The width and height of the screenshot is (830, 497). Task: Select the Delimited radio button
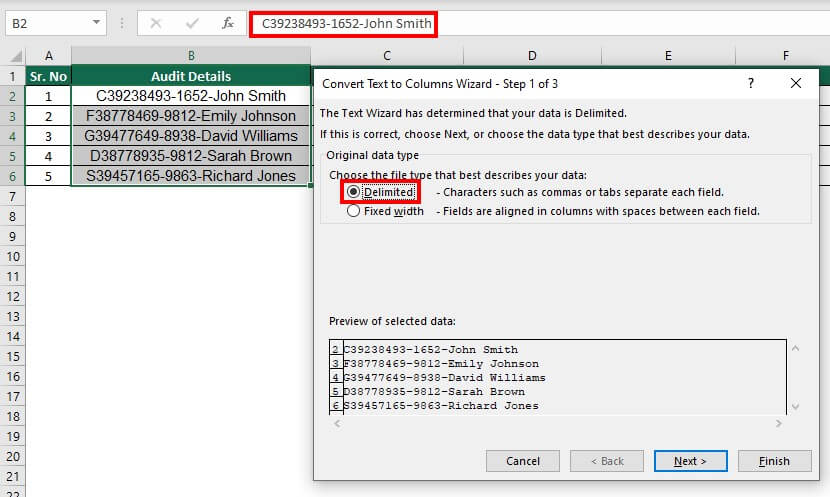[353, 192]
